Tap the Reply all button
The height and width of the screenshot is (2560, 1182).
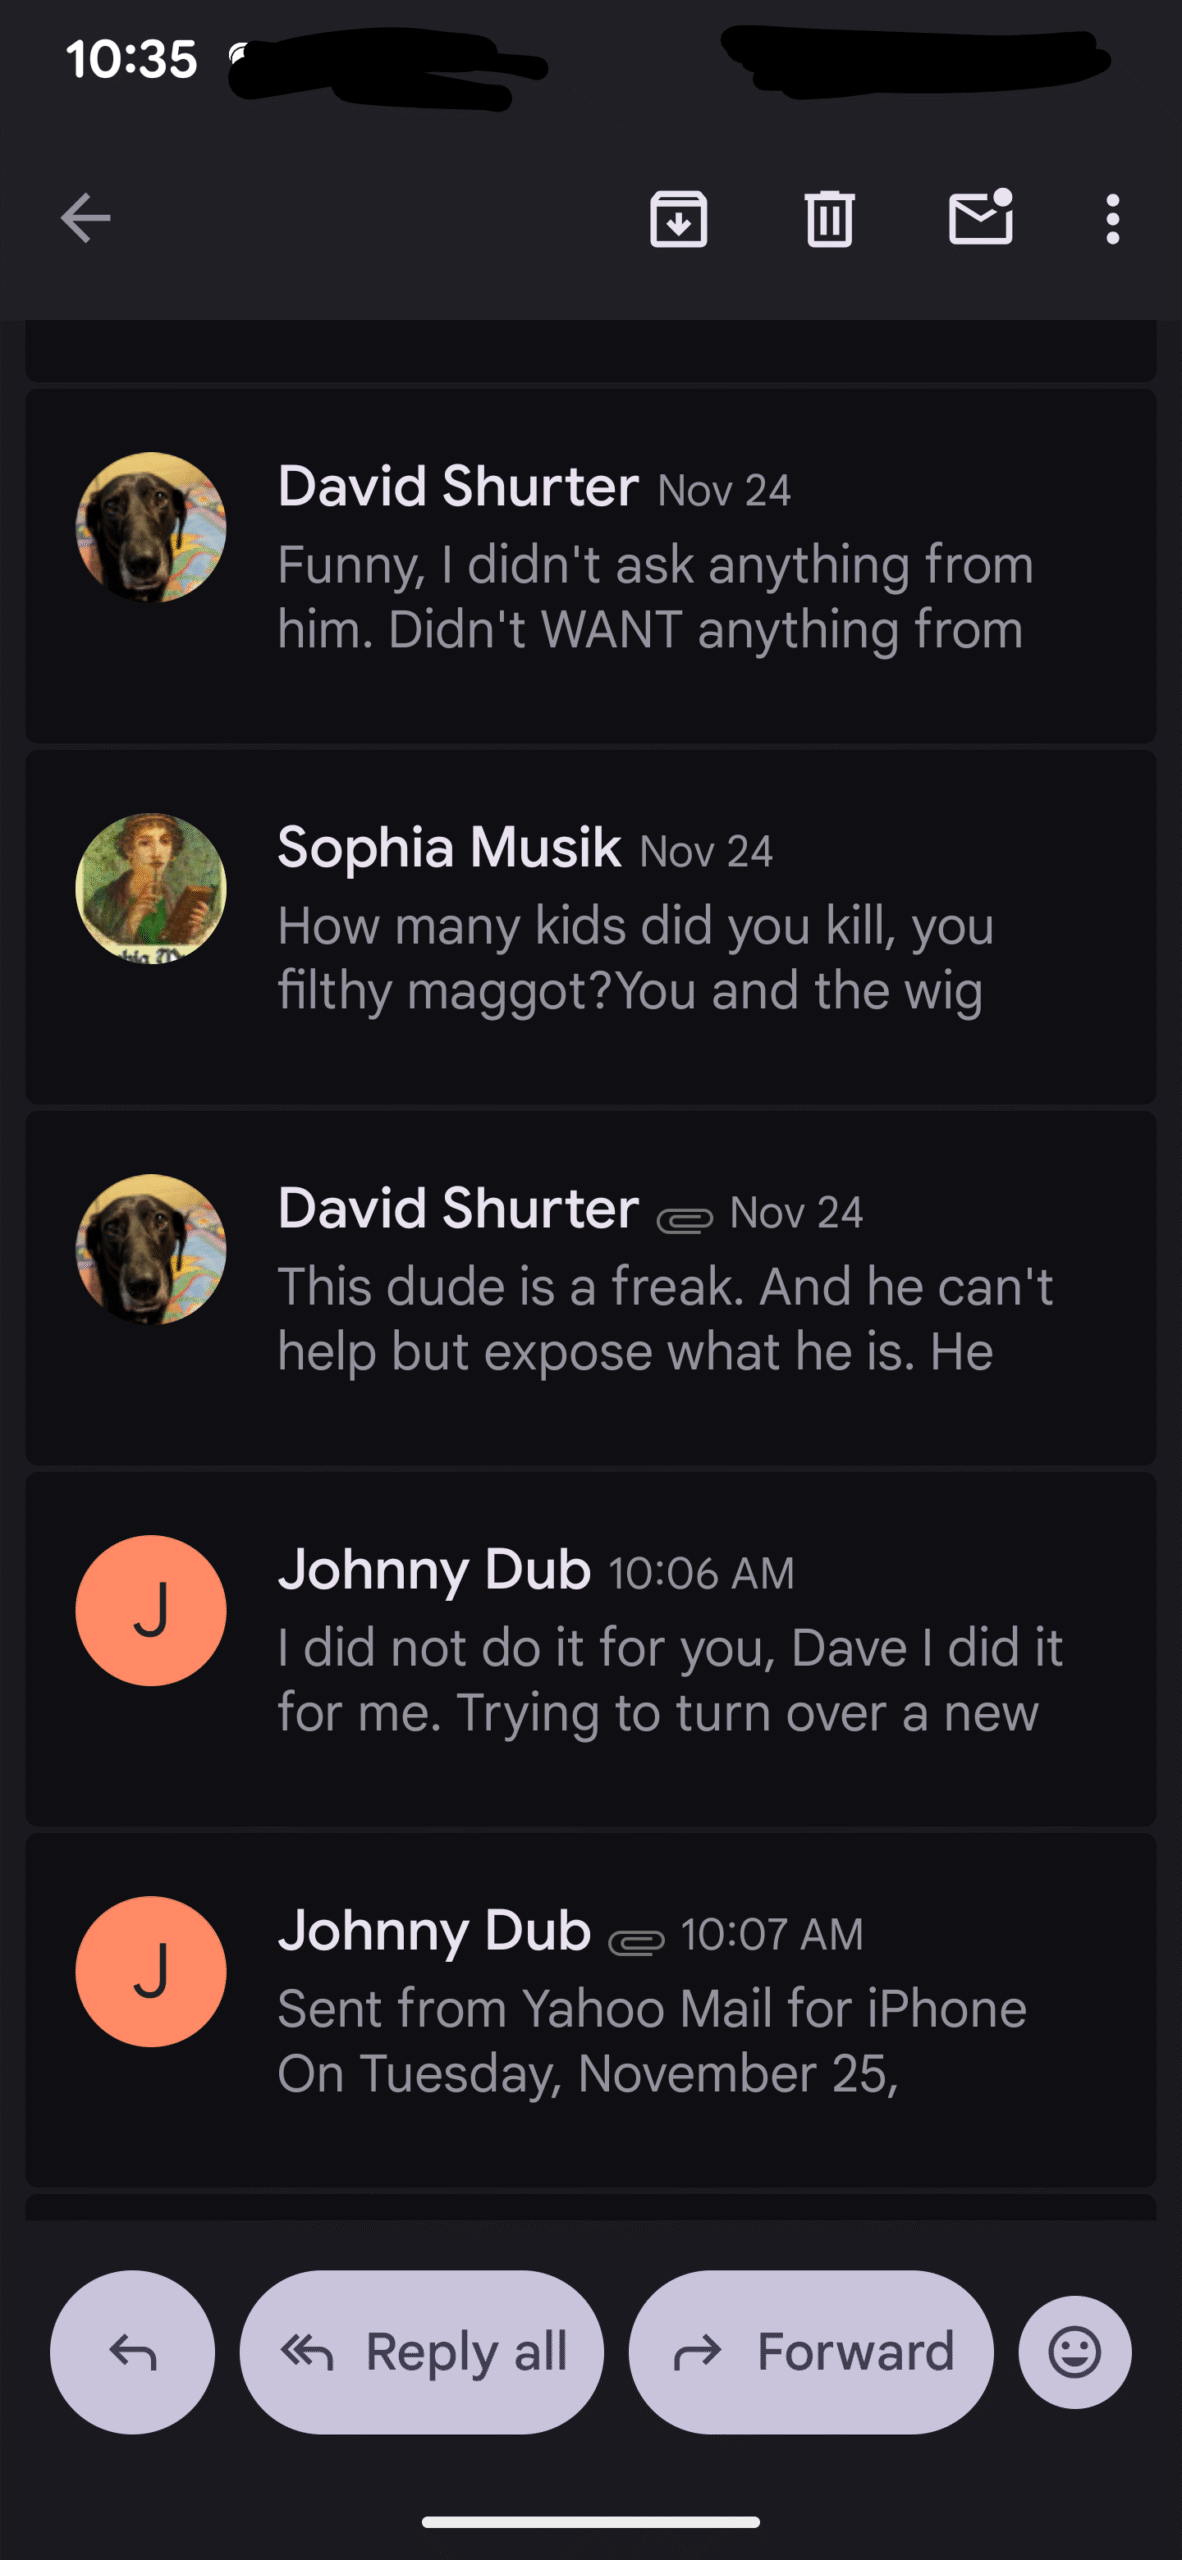pos(422,2352)
